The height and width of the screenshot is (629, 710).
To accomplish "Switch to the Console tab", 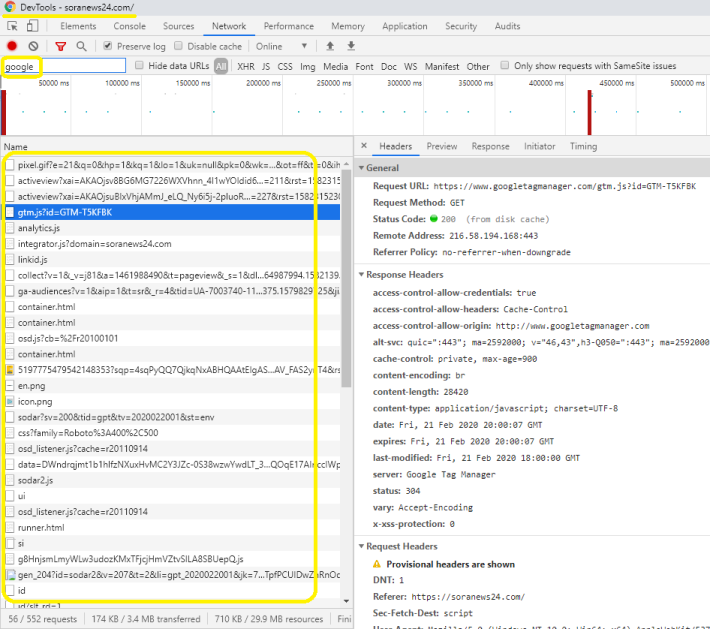I will coord(130,26).
